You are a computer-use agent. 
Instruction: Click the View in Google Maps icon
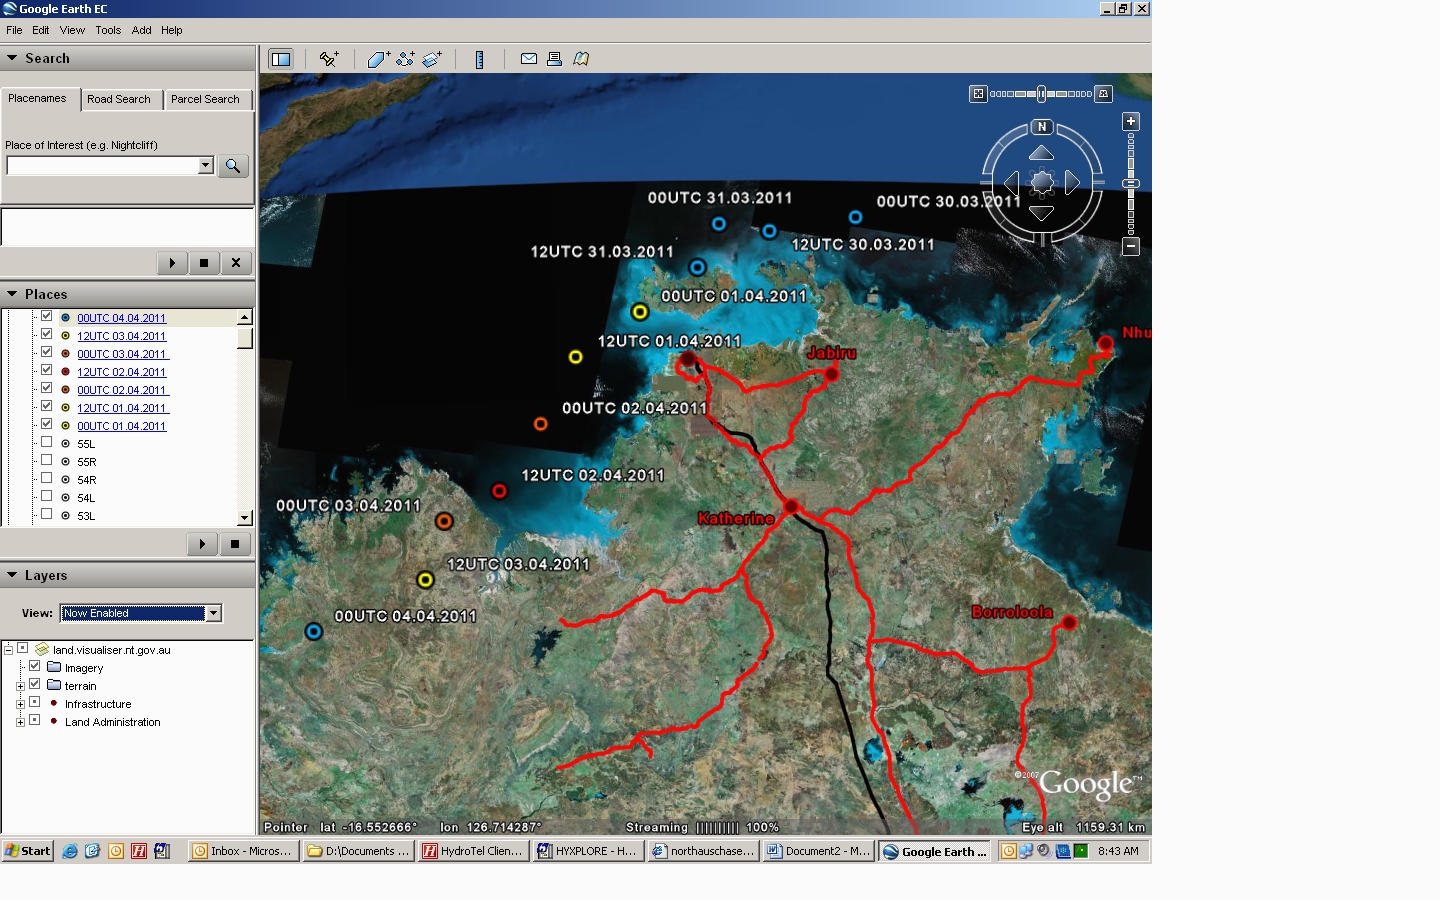pos(581,59)
